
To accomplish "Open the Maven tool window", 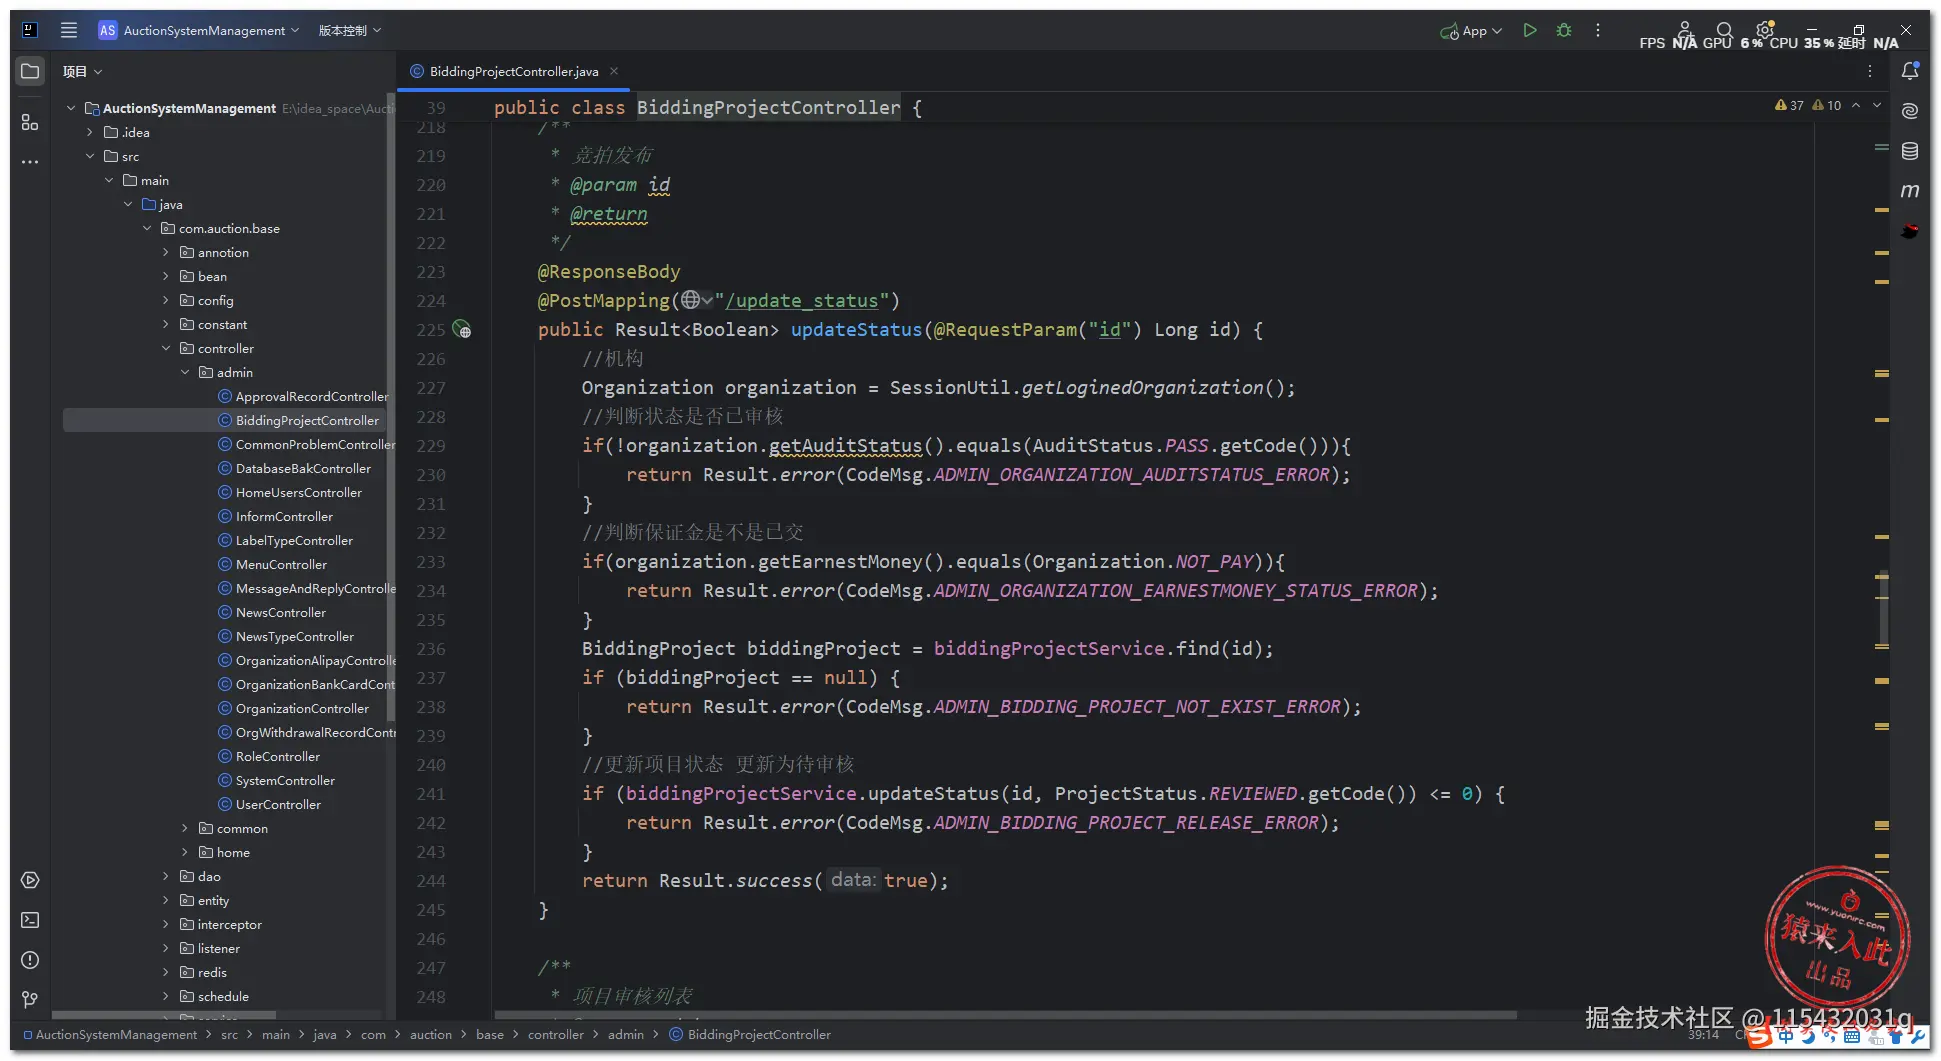I will (1910, 191).
